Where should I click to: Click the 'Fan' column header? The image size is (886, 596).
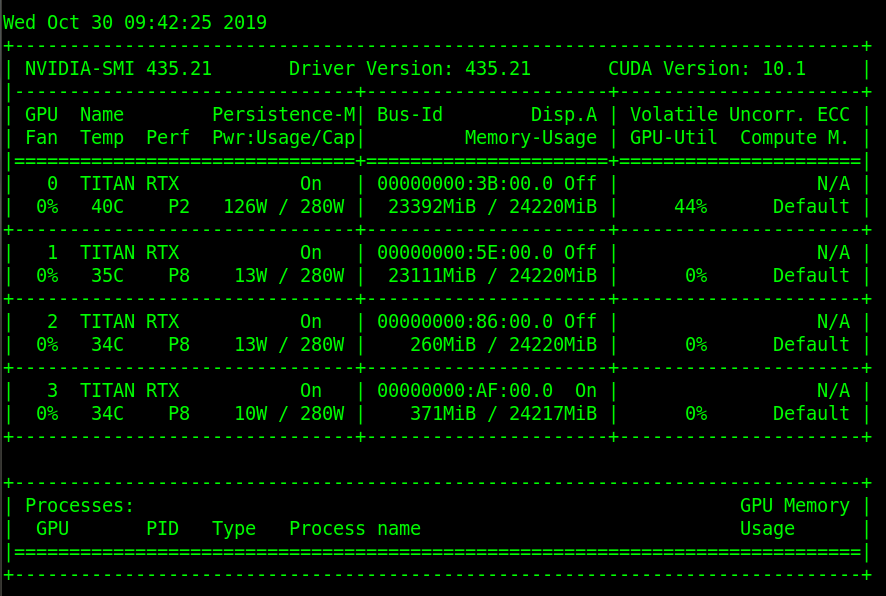[x=41, y=138]
